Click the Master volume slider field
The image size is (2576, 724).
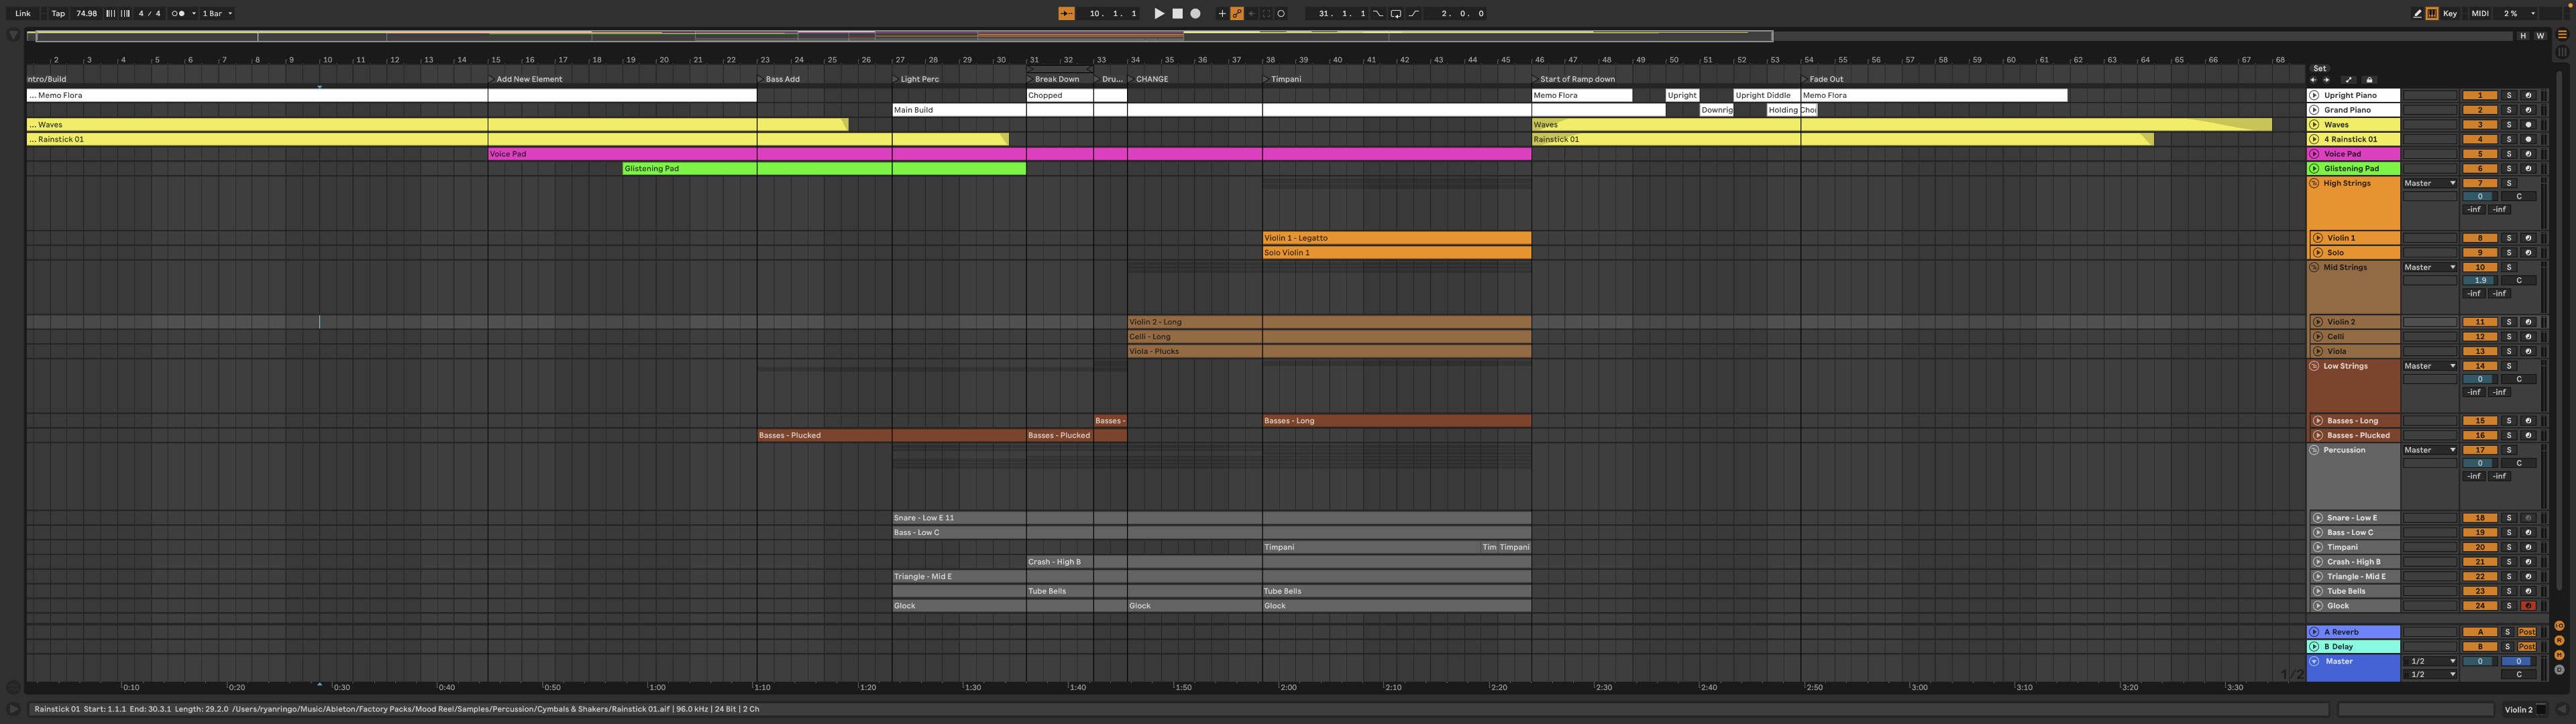[2480, 662]
